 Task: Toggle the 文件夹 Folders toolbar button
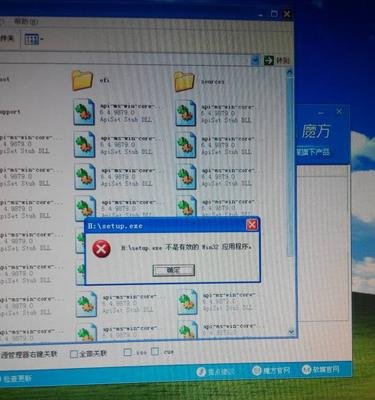click(x=6, y=38)
